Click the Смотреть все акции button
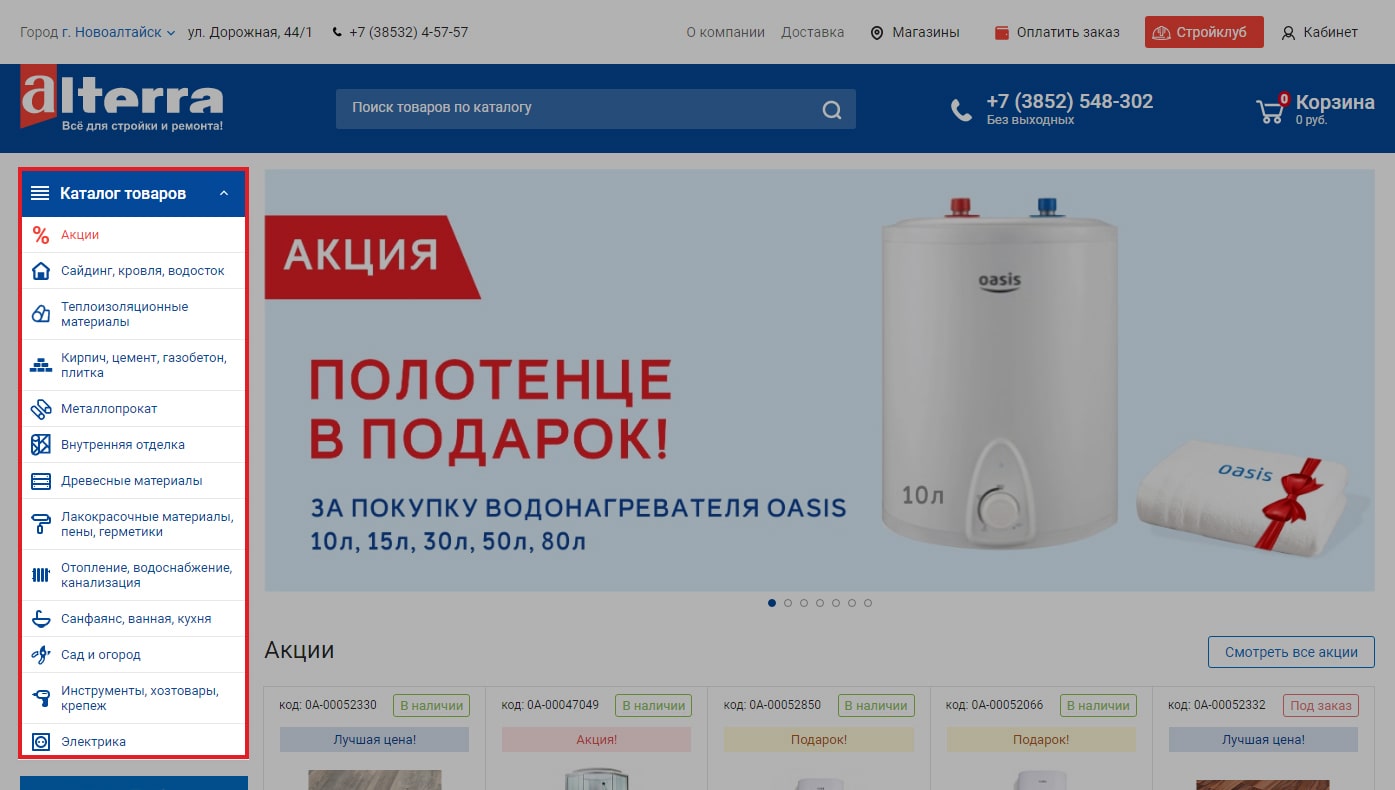Screen dimensions: 1395x790 [1291, 652]
